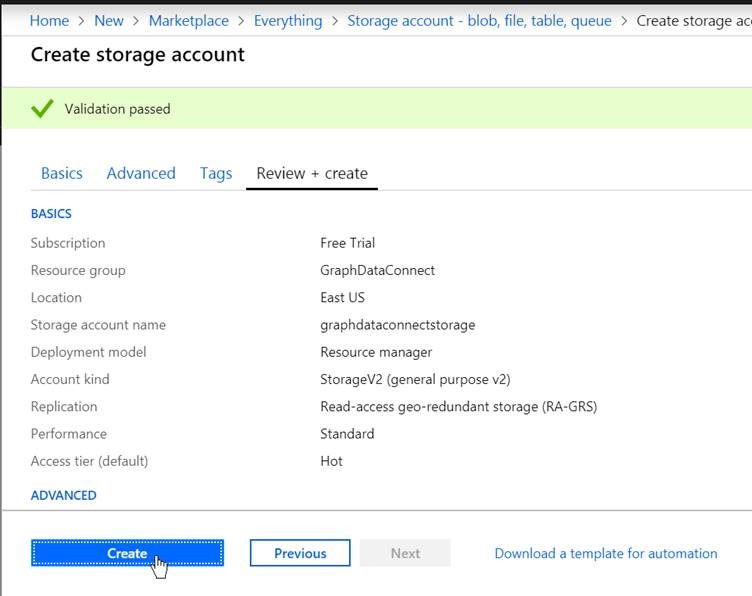Click the Create button
This screenshot has width=752, height=596.
[x=127, y=553]
